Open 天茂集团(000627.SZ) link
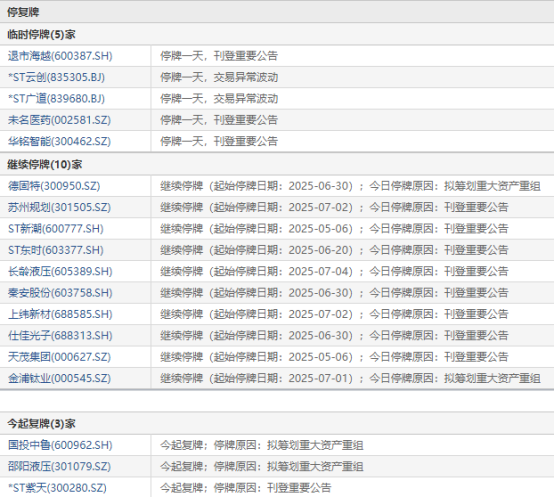 pos(59,357)
